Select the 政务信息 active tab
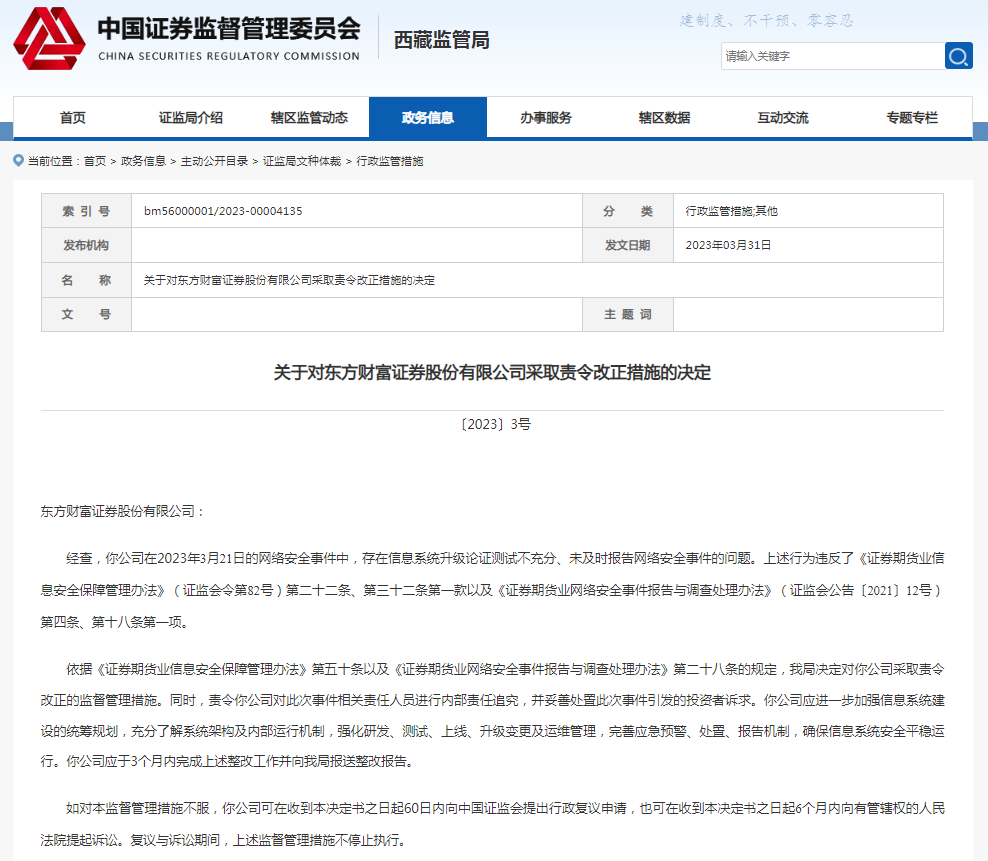This screenshot has width=988, height=861. (x=427, y=118)
